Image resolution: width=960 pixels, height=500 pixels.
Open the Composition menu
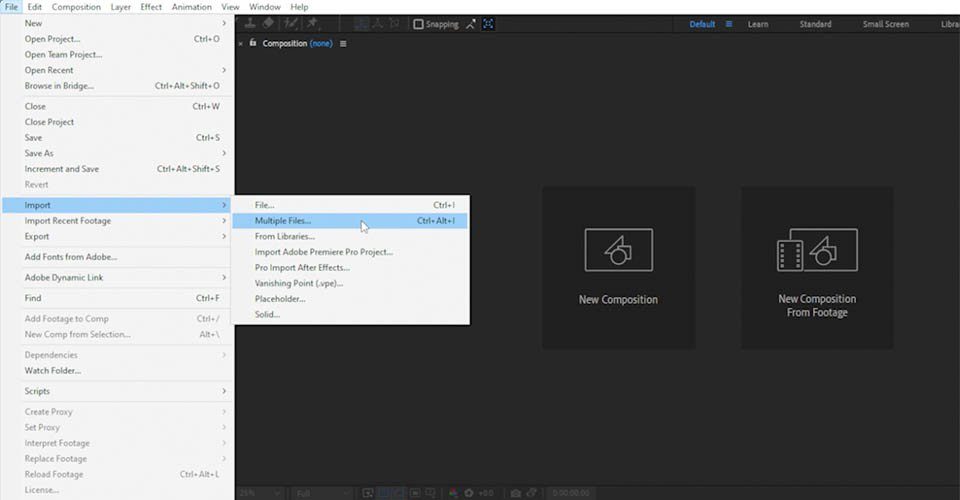[76, 7]
